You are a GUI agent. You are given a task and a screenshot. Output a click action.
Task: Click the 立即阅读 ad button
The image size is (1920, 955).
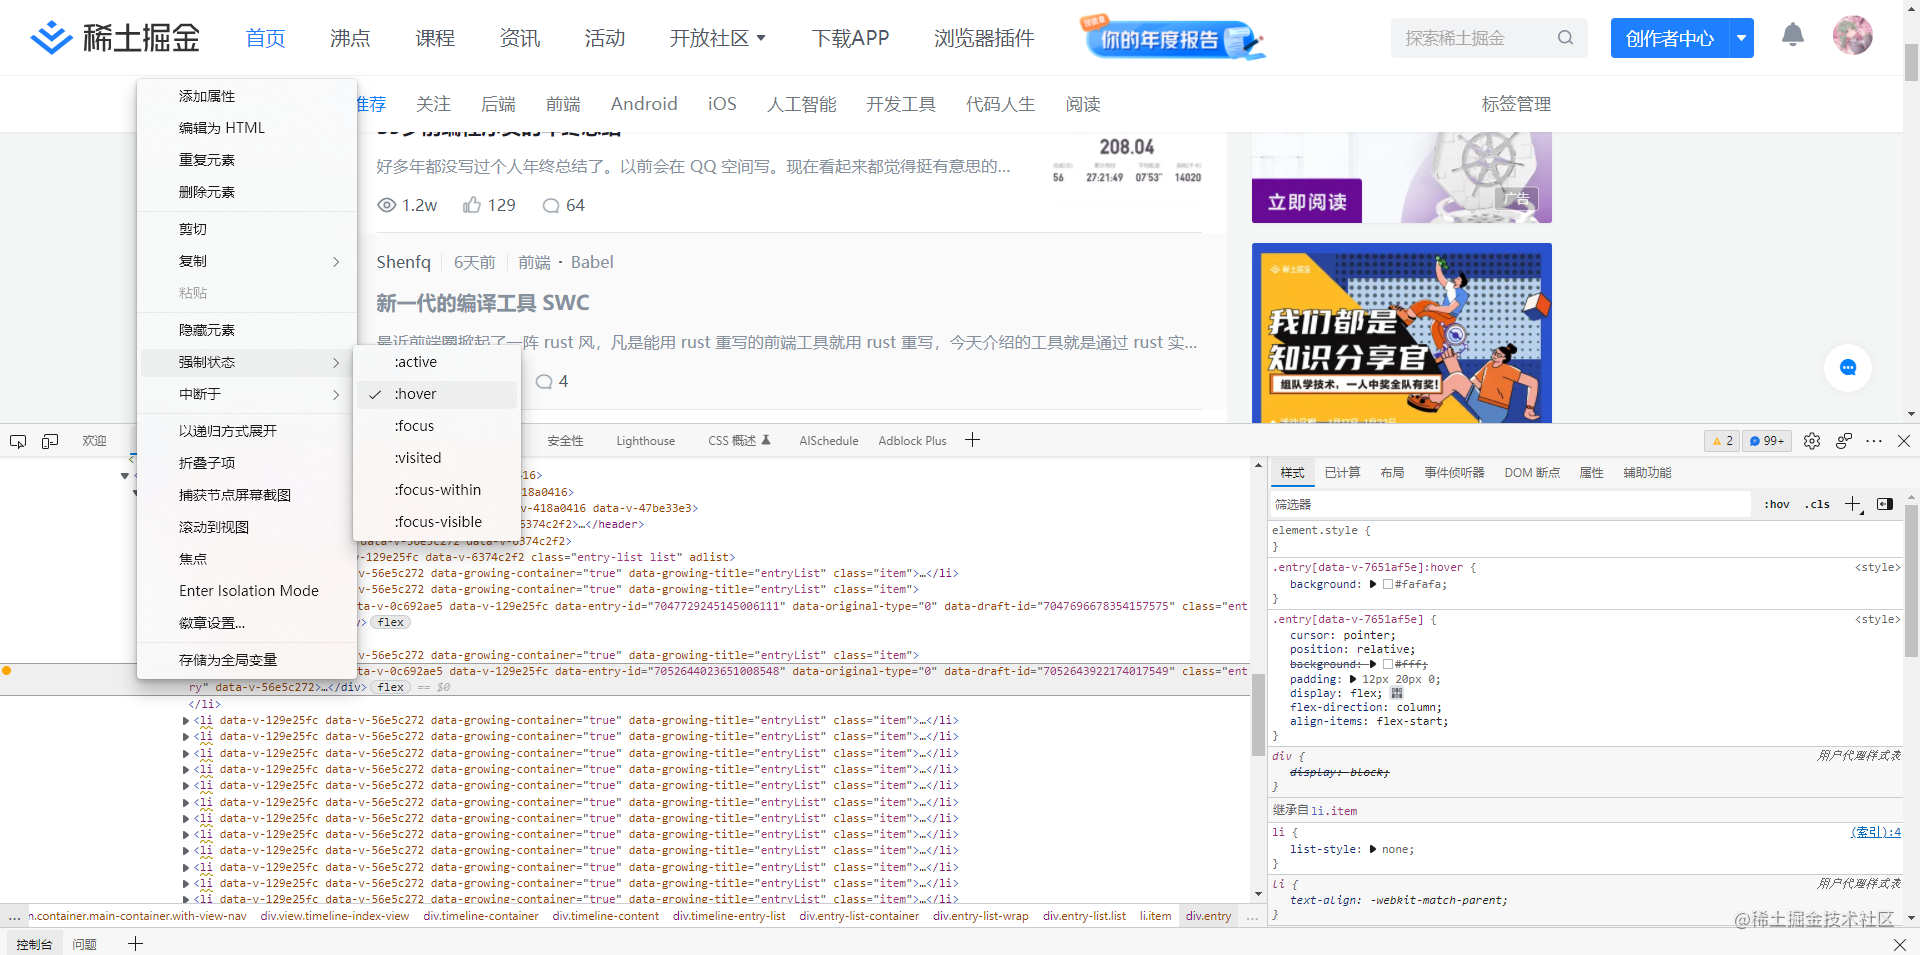[x=1307, y=201]
